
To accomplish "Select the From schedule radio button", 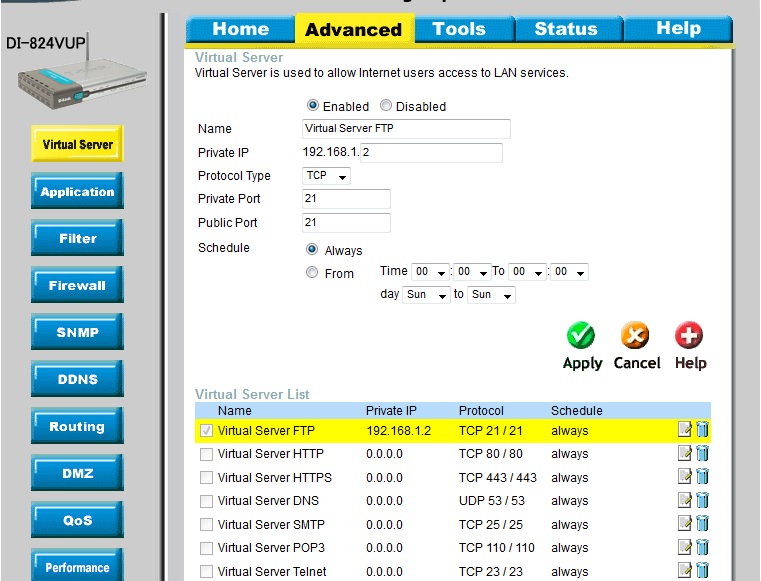I will 312,273.
